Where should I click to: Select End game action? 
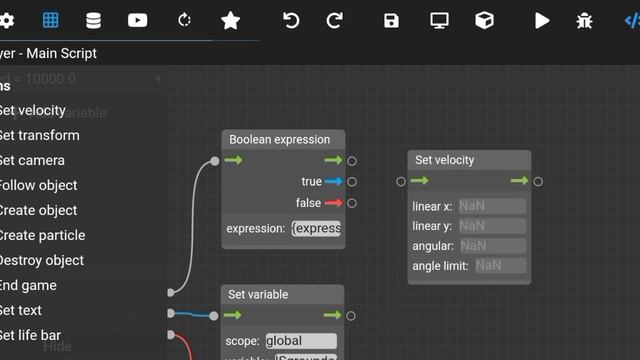(28, 285)
